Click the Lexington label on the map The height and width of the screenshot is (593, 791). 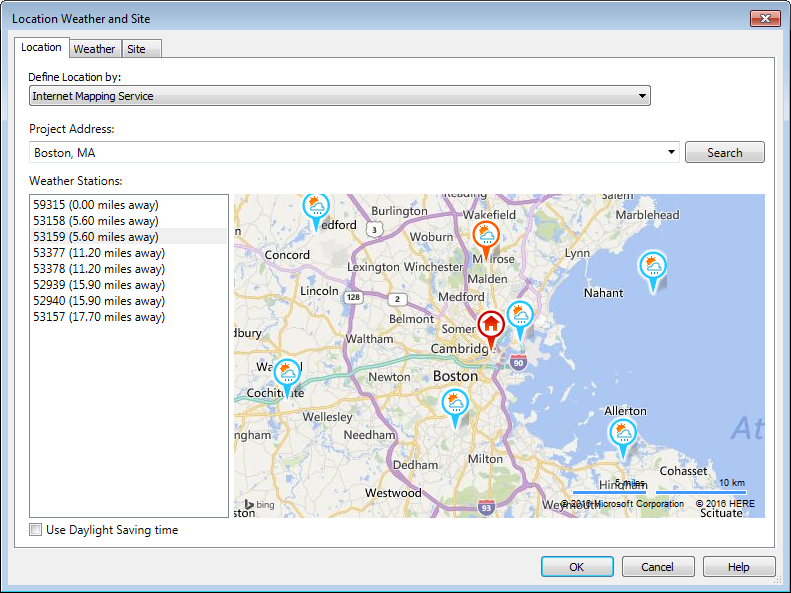[x=373, y=267]
